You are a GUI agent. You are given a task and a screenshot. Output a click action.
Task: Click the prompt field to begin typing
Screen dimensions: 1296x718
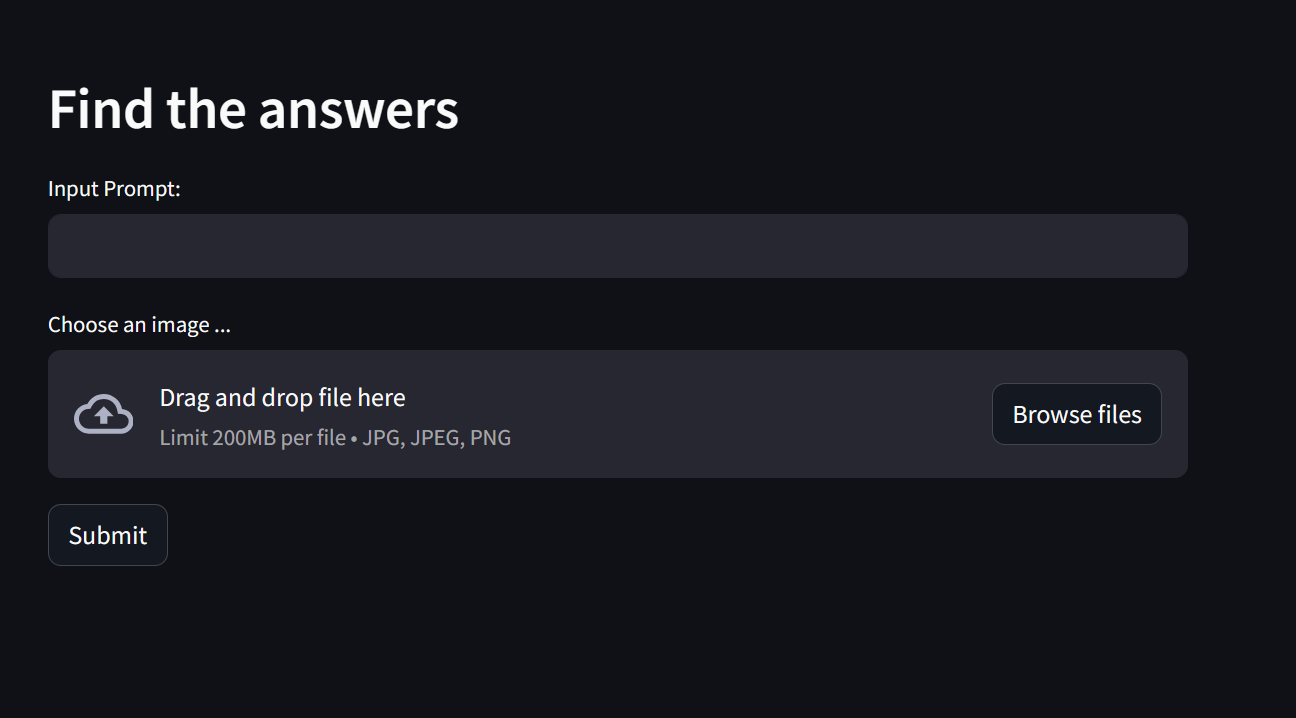[x=617, y=245]
